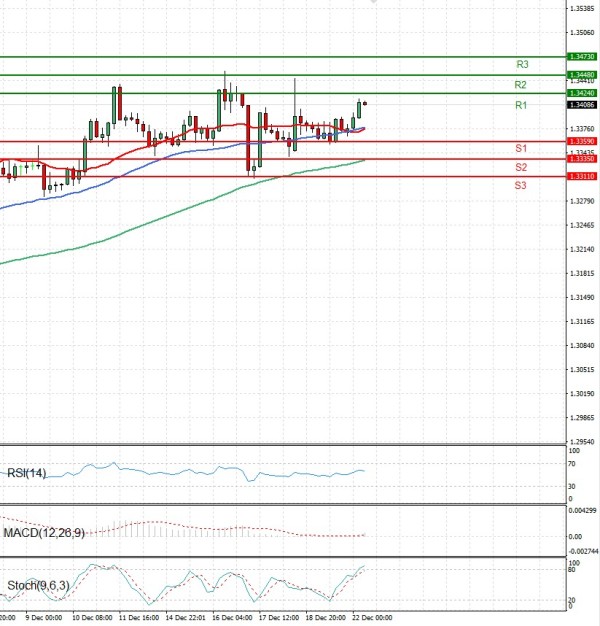
Task: Click the green 1.34730 price tag
Action: pyautogui.click(x=581, y=57)
